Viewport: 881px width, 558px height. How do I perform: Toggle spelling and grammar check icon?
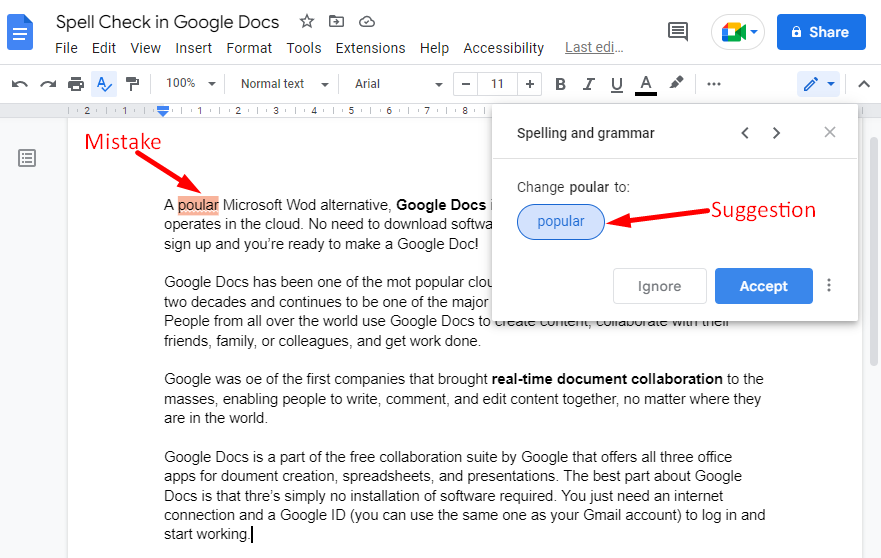coord(104,84)
